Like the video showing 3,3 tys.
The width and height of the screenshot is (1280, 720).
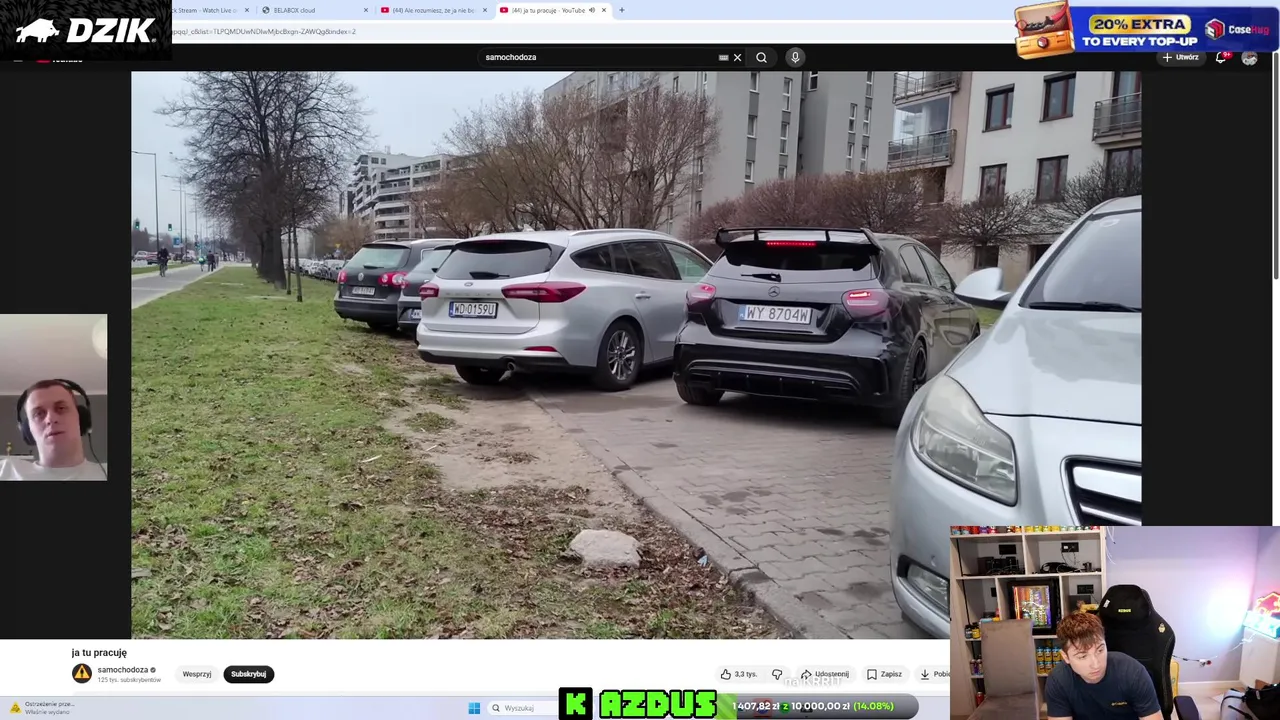738,674
